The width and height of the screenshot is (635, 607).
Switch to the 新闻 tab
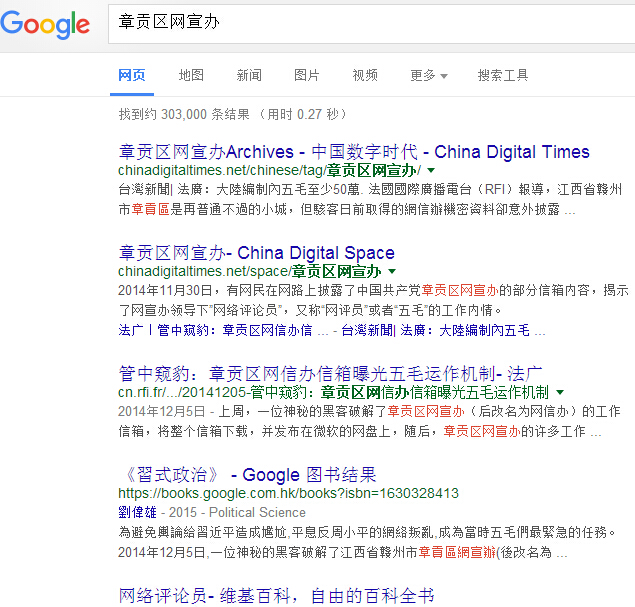pyautogui.click(x=249, y=76)
